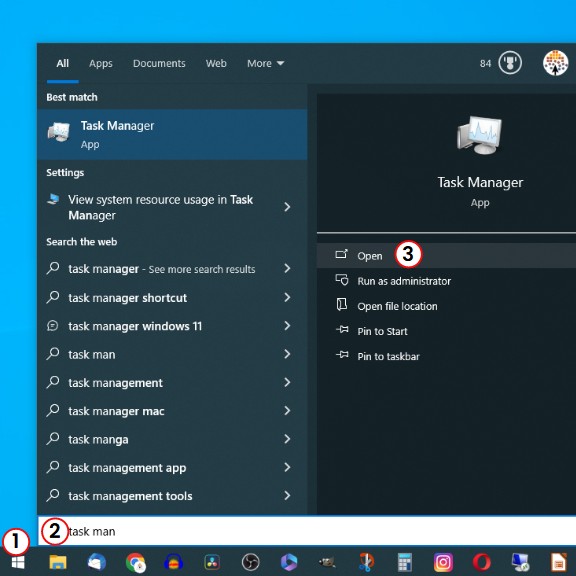Launch Chrome from the taskbar
This screenshot has height=576, width=576.
tap(135, 562)
